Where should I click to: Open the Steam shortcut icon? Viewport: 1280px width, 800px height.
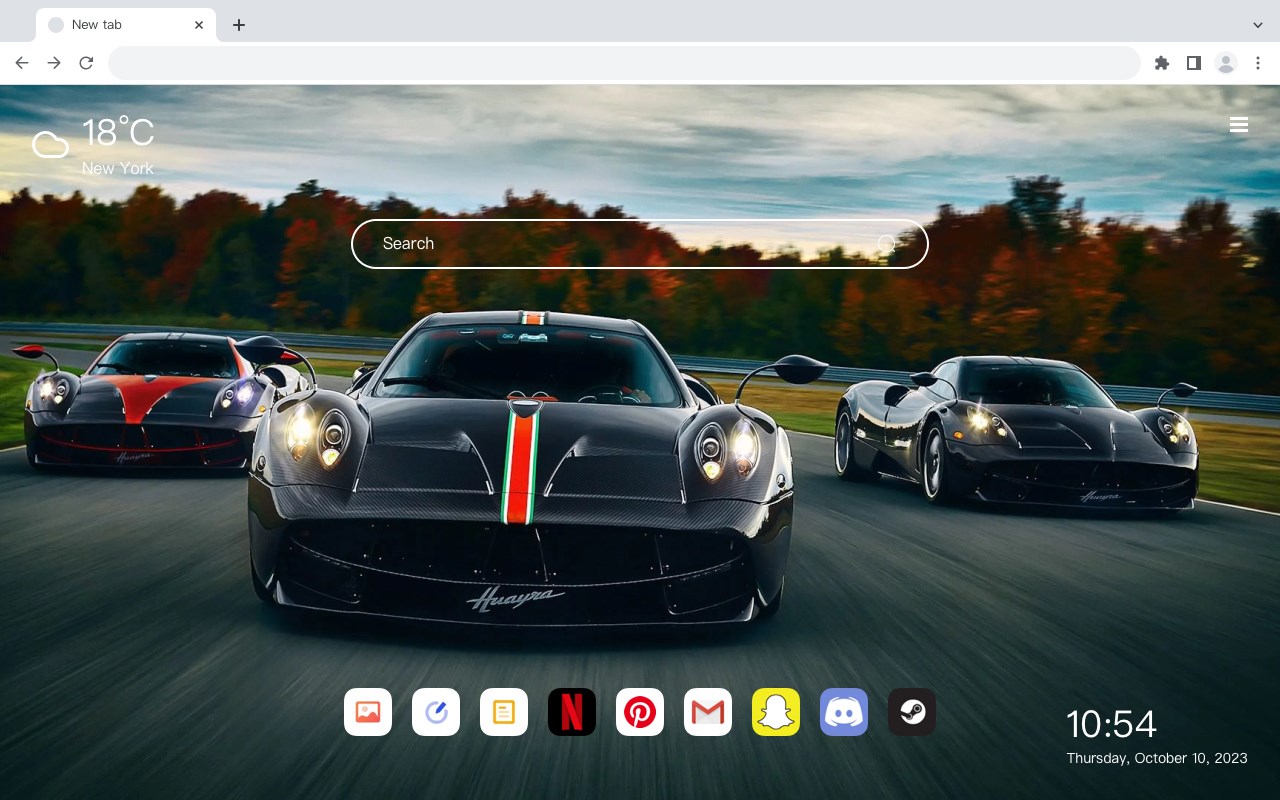tap(912, 712)
